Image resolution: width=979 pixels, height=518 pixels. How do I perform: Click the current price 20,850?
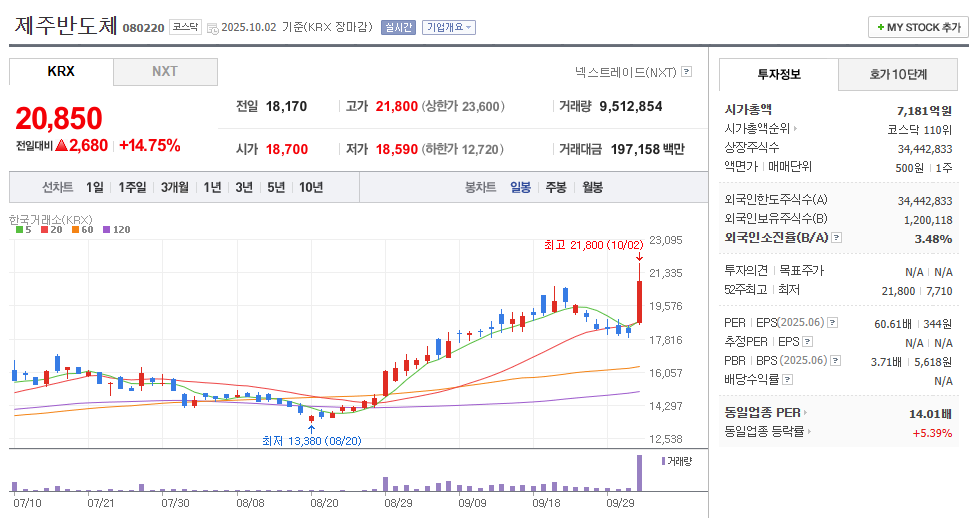[59, 119]
